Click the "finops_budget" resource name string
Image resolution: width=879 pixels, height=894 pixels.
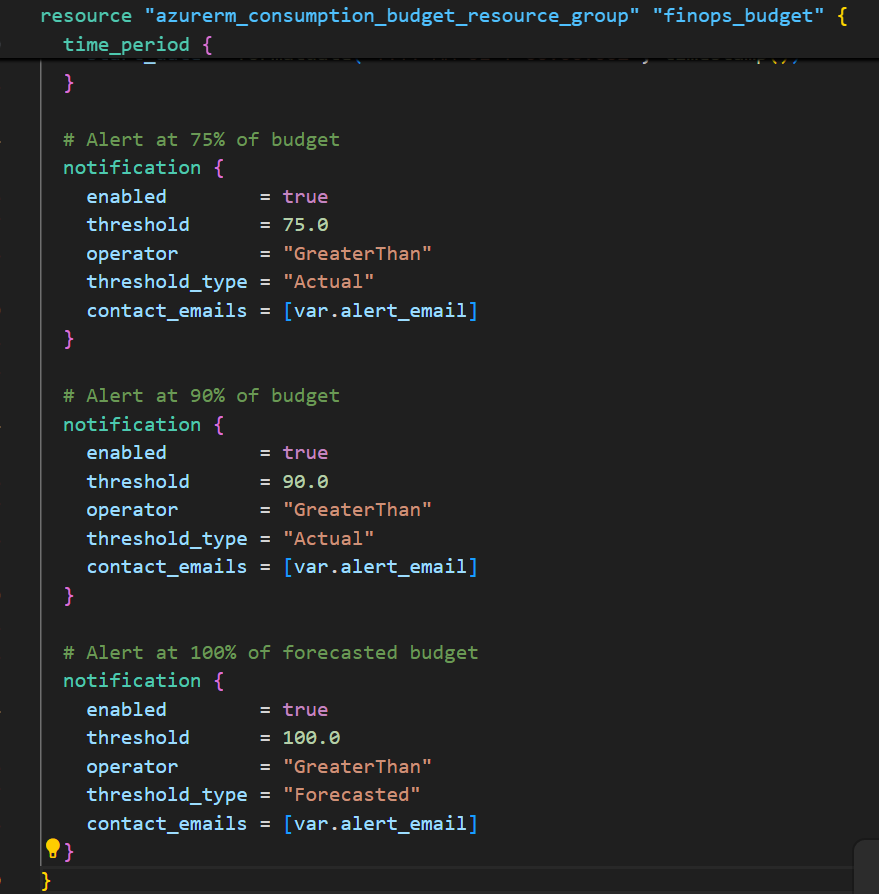click(x=738, y=17)
